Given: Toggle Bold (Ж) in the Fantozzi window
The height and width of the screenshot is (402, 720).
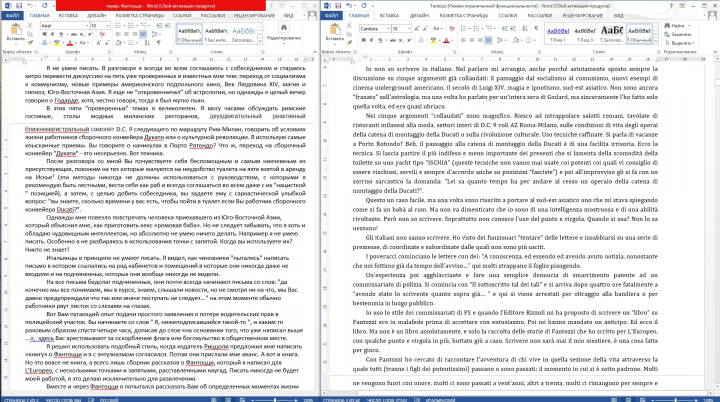Looking at the screenshot, I should point(364,40).
